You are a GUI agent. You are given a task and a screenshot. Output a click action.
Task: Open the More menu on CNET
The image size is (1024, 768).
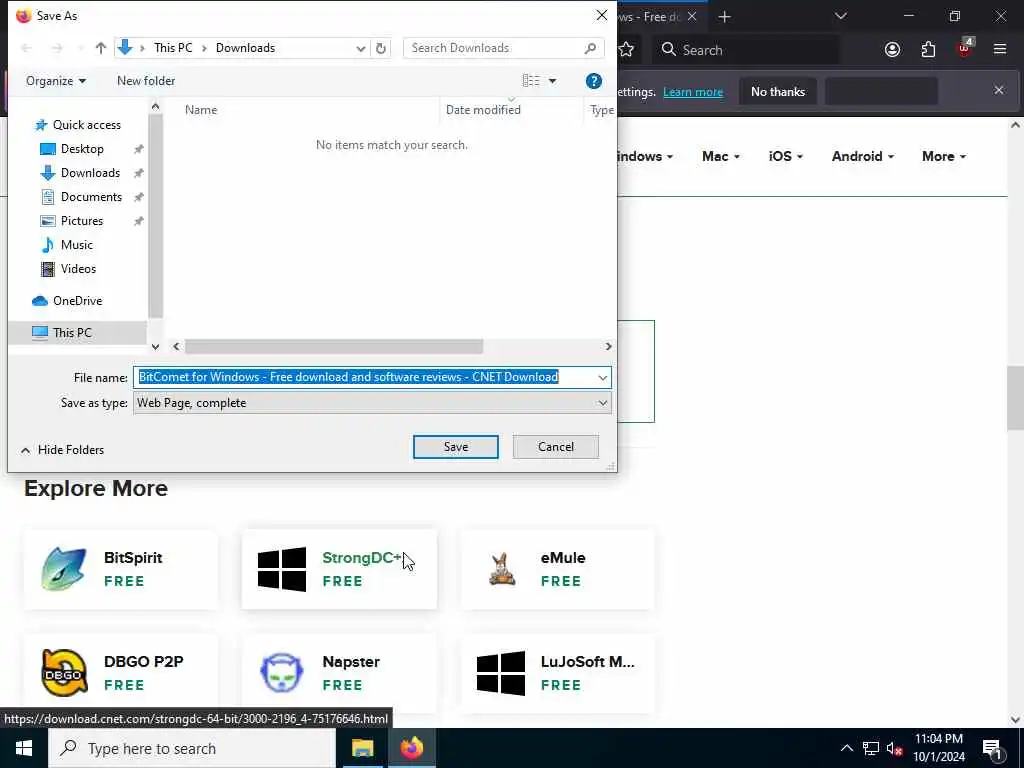click(x=944, y=156)
